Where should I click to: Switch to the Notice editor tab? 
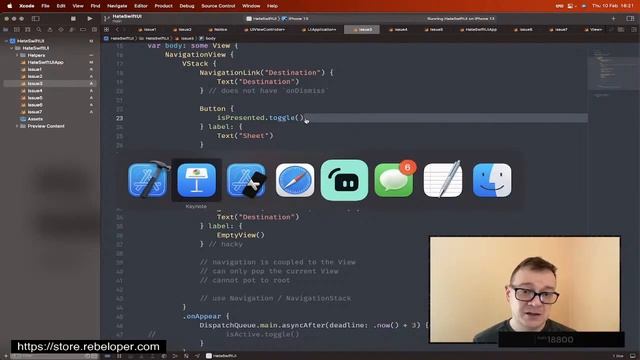click(218, 29)
